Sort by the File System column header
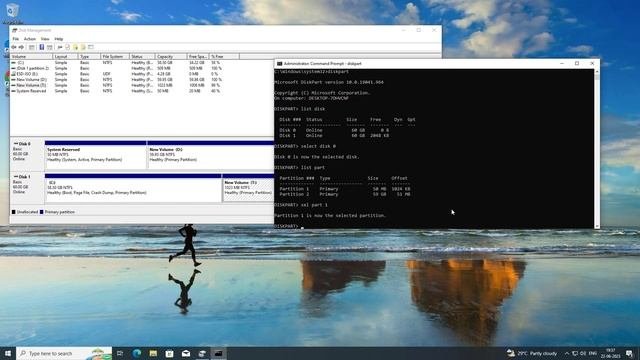640x360 pixels. pos(115,56)
